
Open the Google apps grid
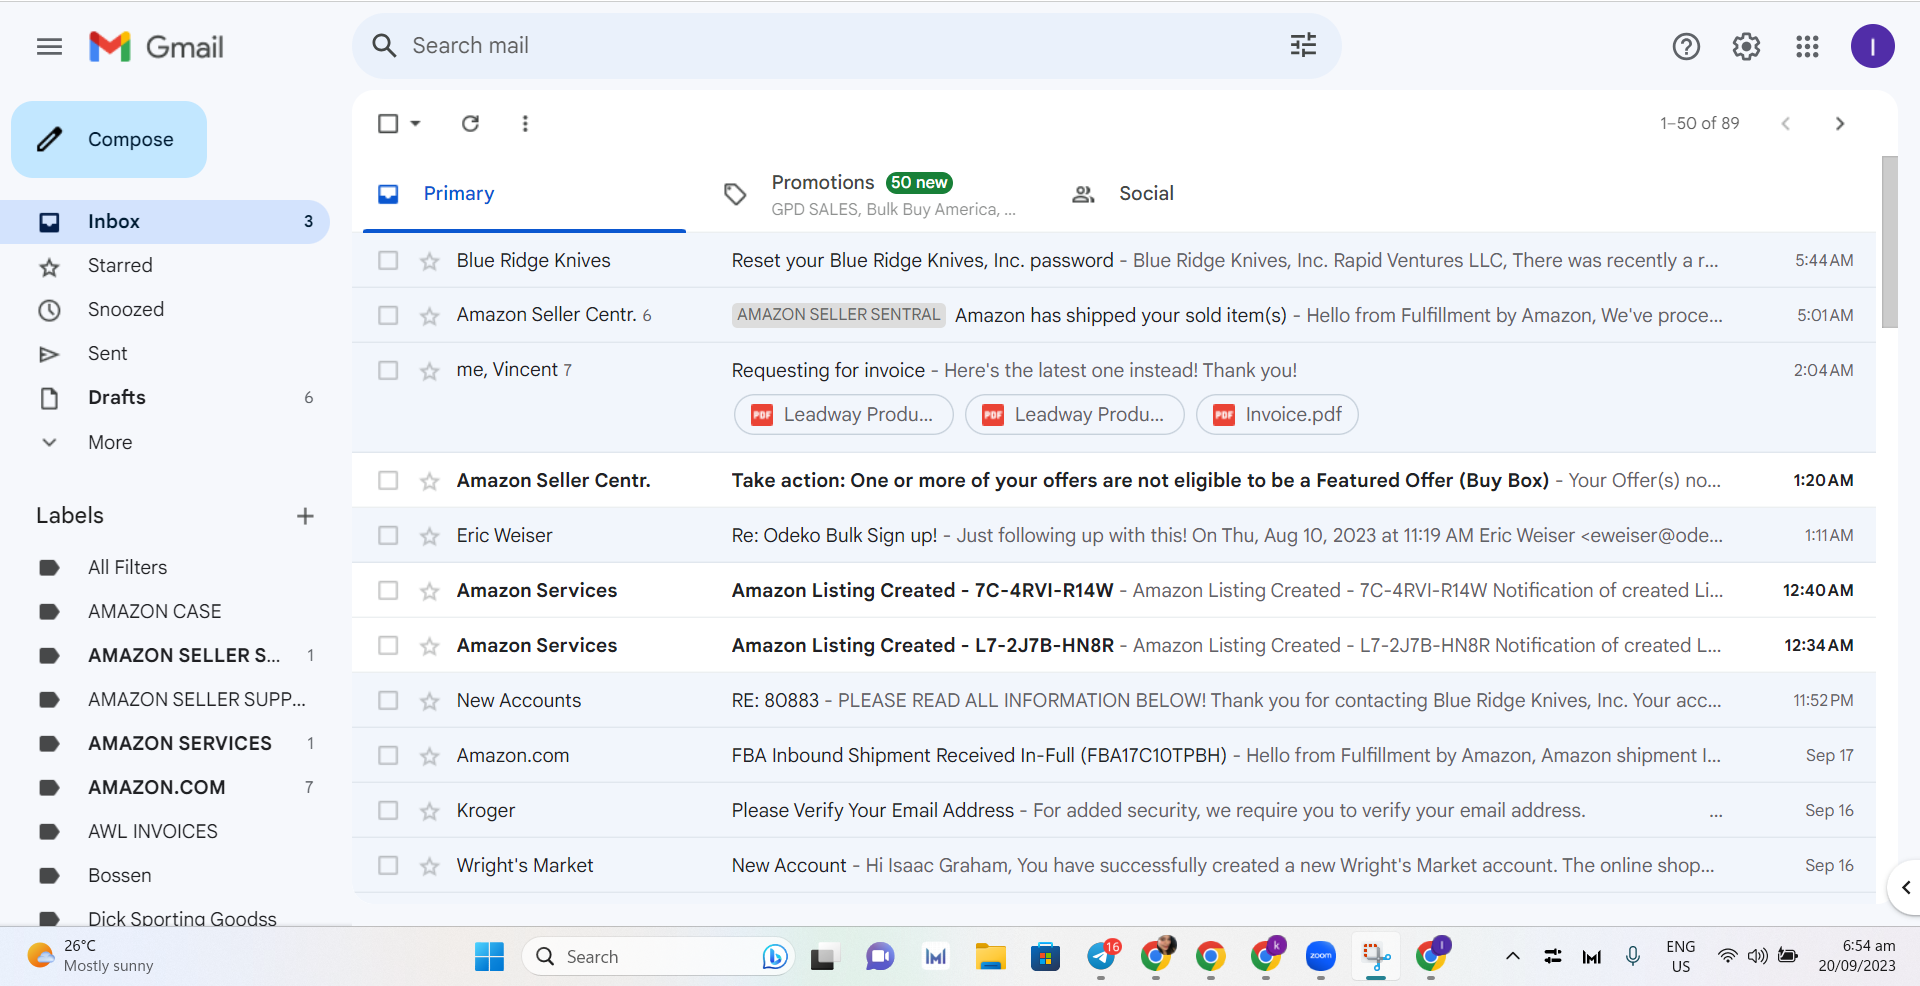(1807, 46)
